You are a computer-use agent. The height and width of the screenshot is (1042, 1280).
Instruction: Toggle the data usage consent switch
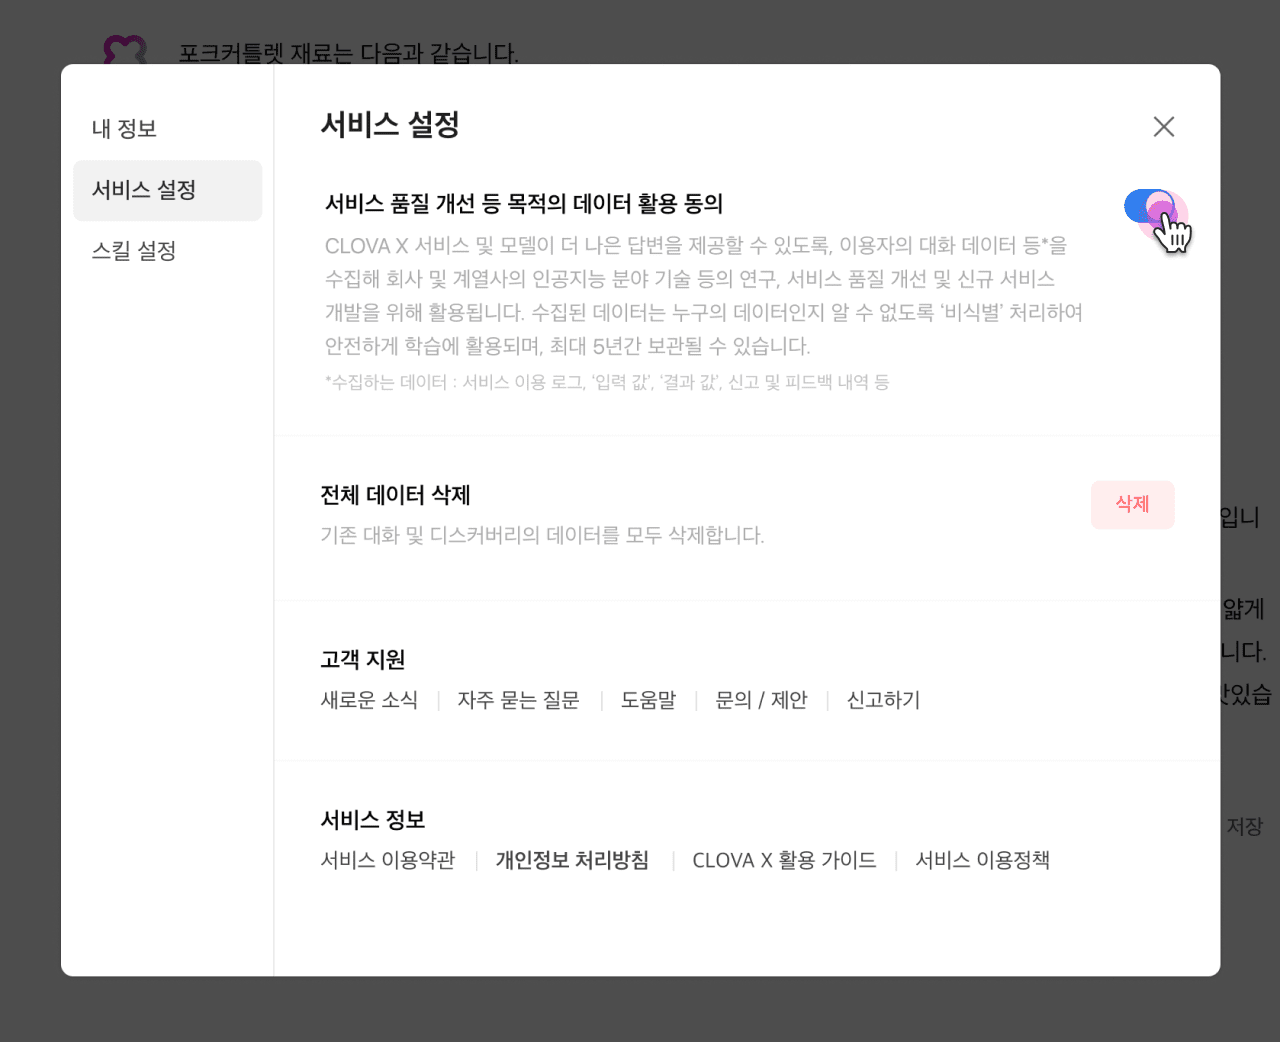[1148, 207]
